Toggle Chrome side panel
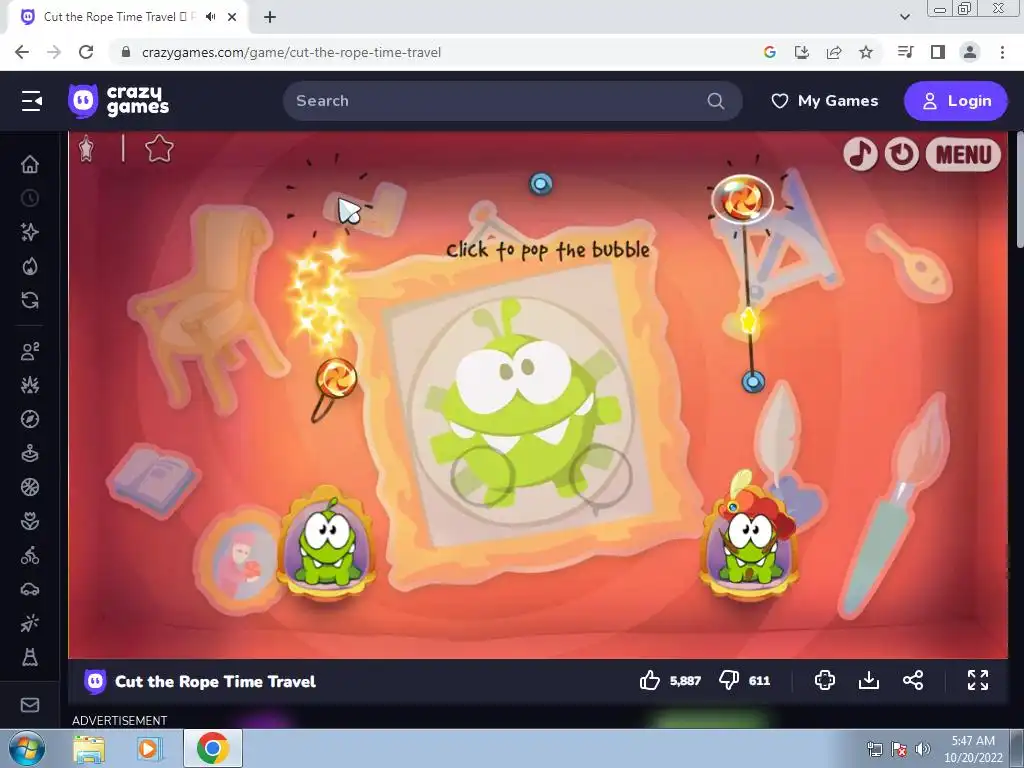This screenshot has height=768, width=1024. coord(938,52)
